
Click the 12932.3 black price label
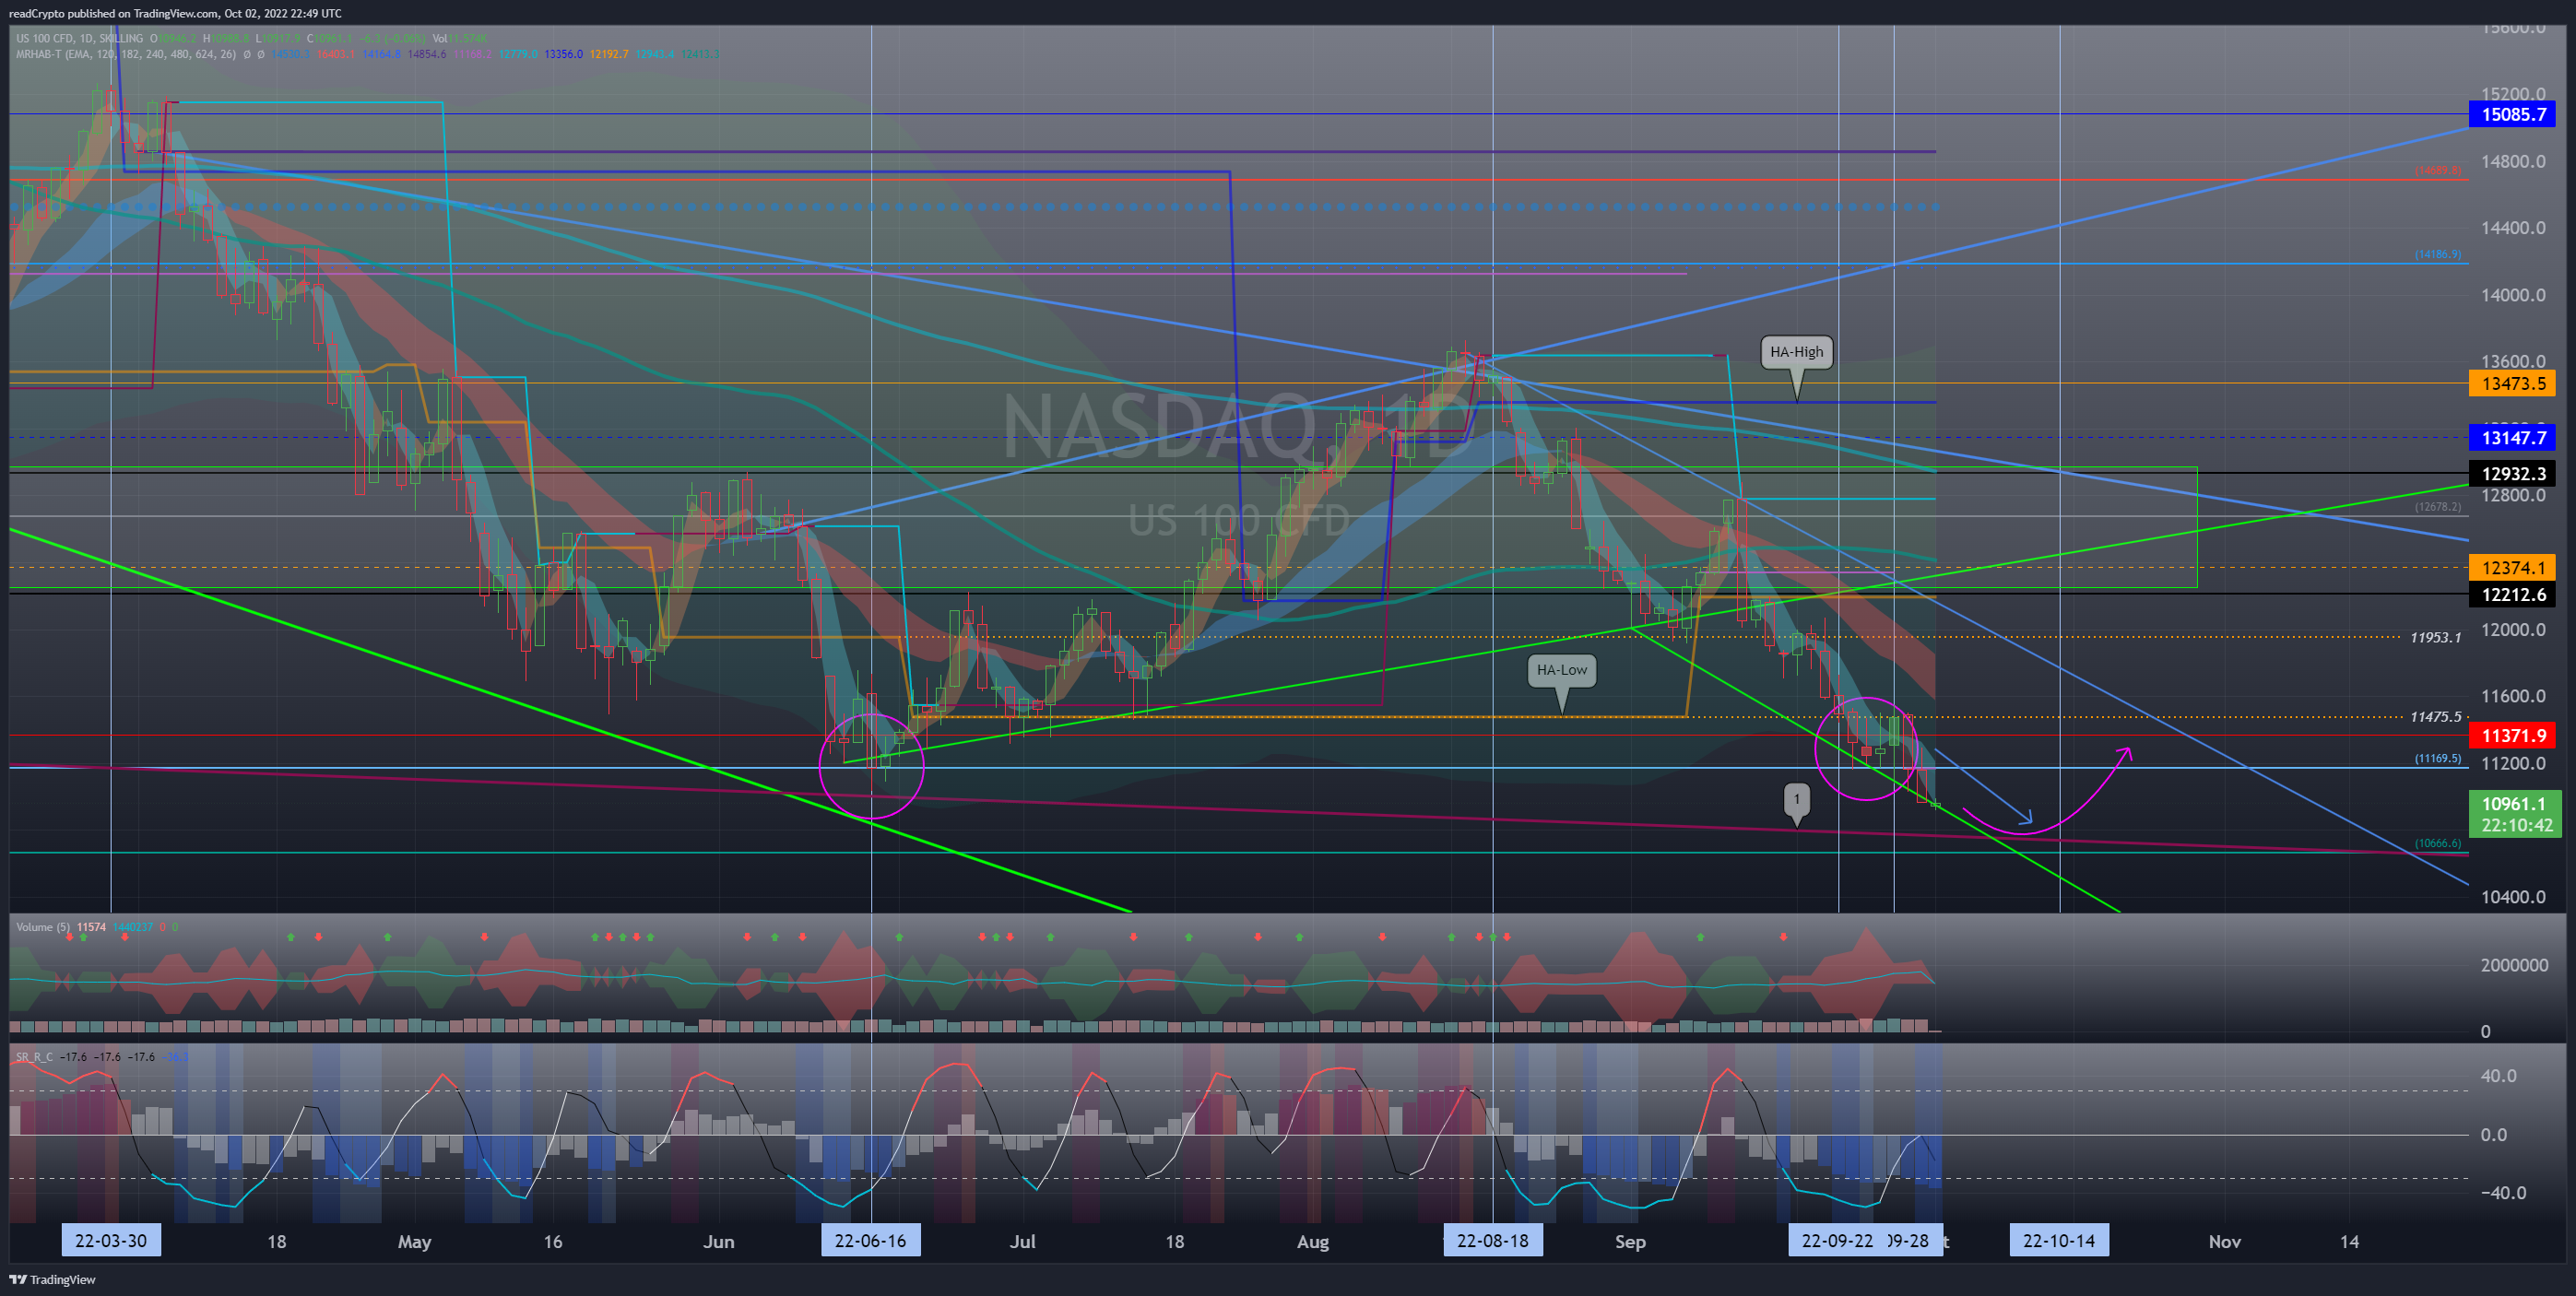(2512, 473)
